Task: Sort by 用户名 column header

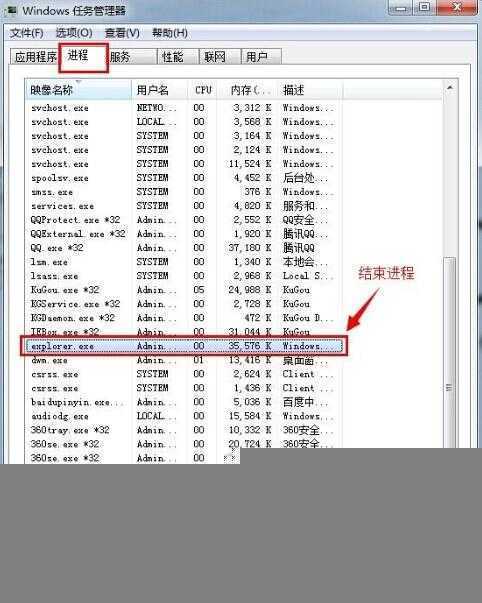Action: coord(160,90)
